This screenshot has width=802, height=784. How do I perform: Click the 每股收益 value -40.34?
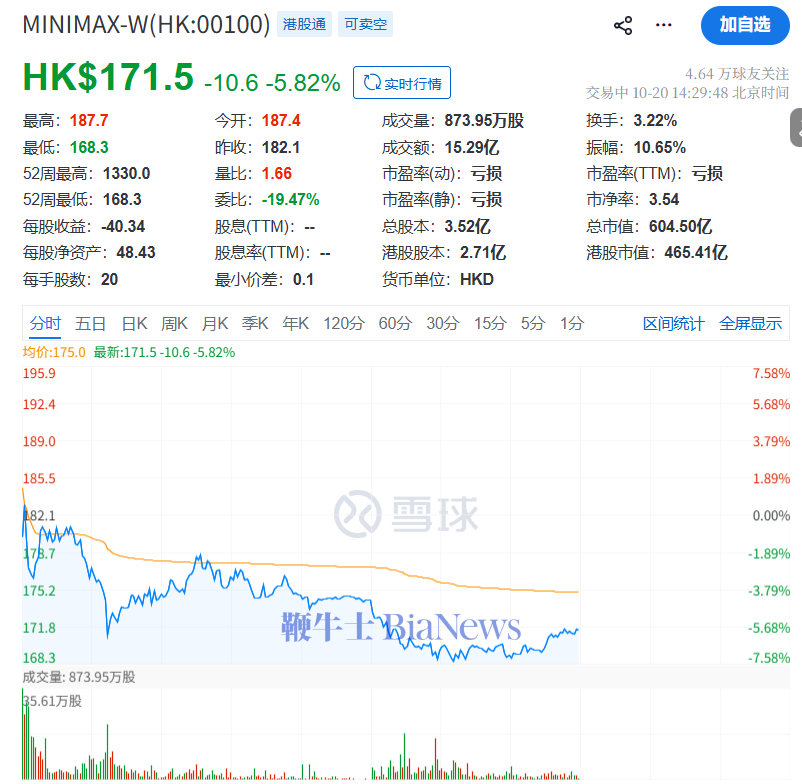[123, 226]
